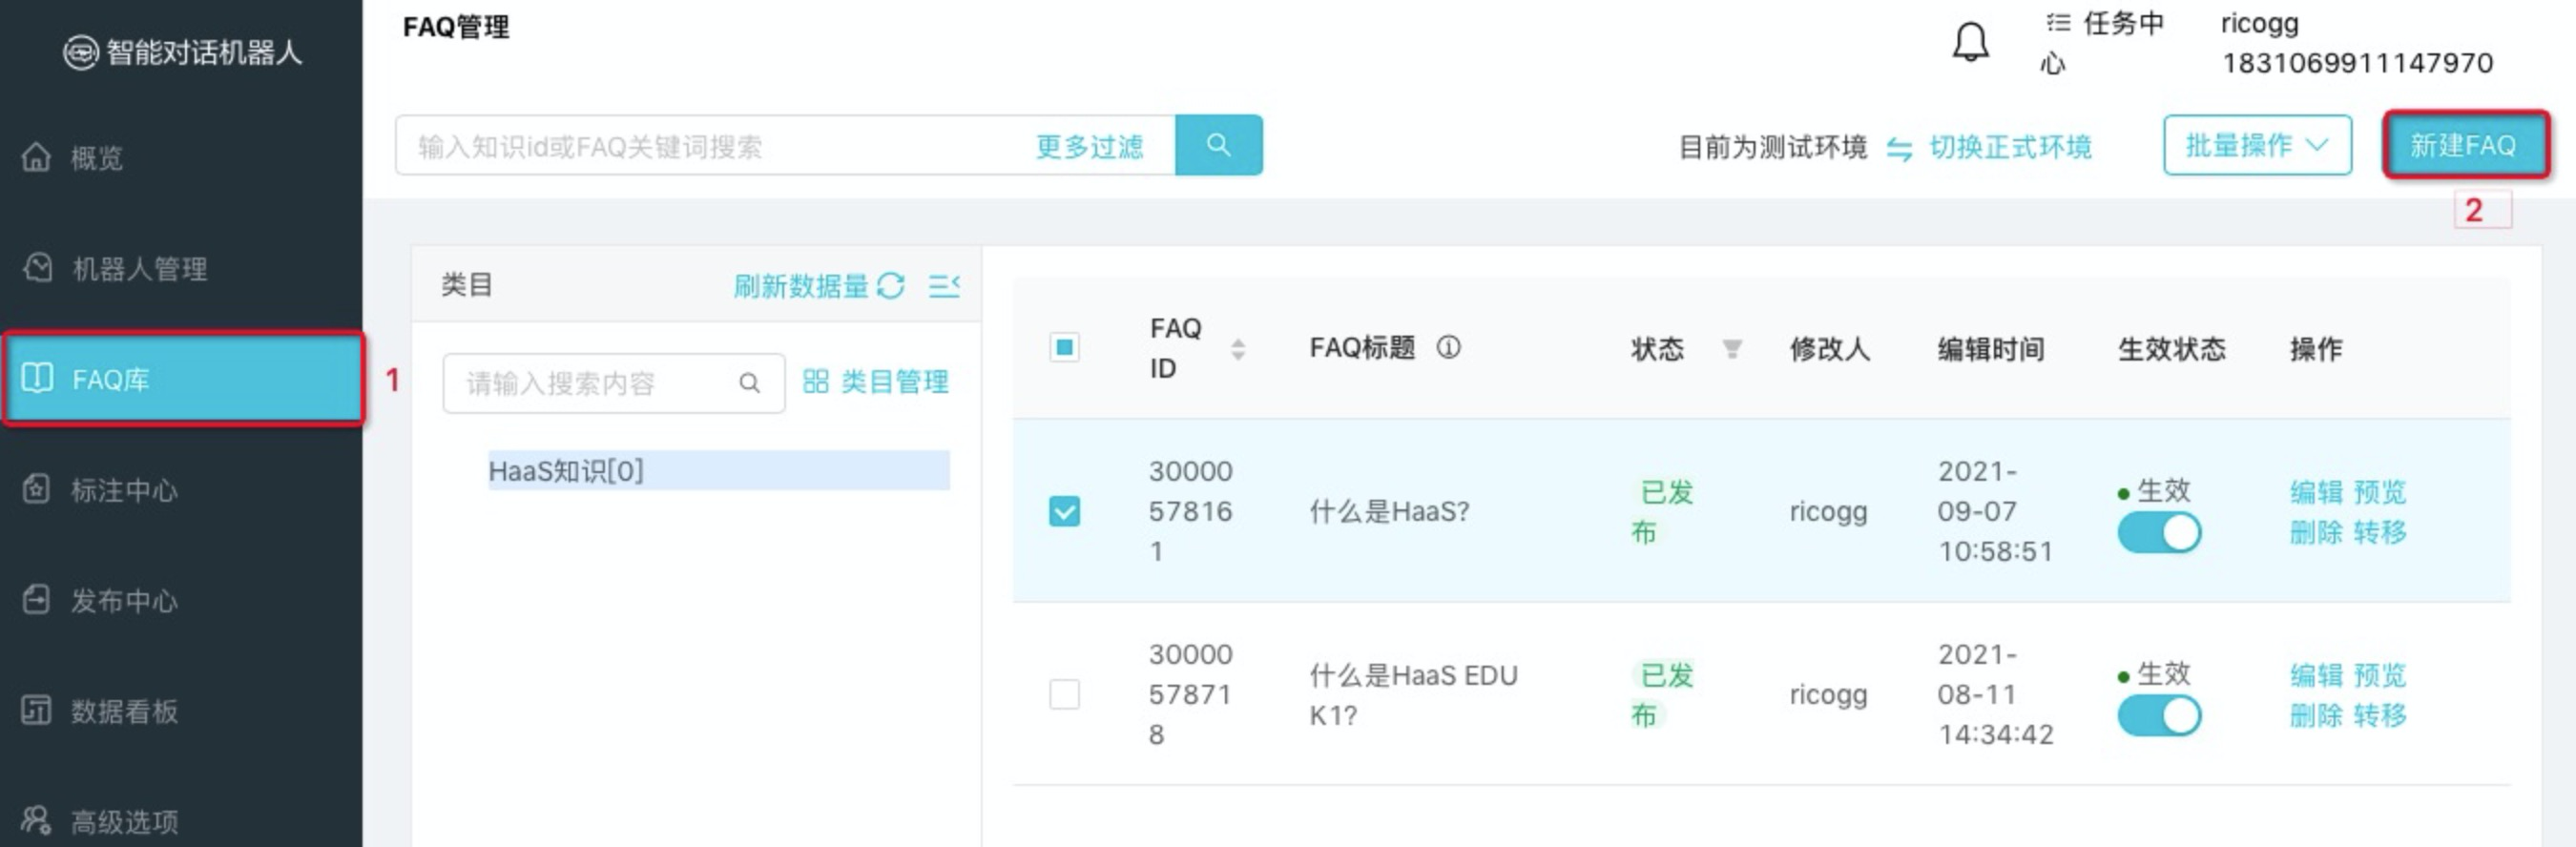Check the checkbox for 什么是HaaS EDU K1? row
Viewport: 2576px width, 847px height.
(1064, 694)
